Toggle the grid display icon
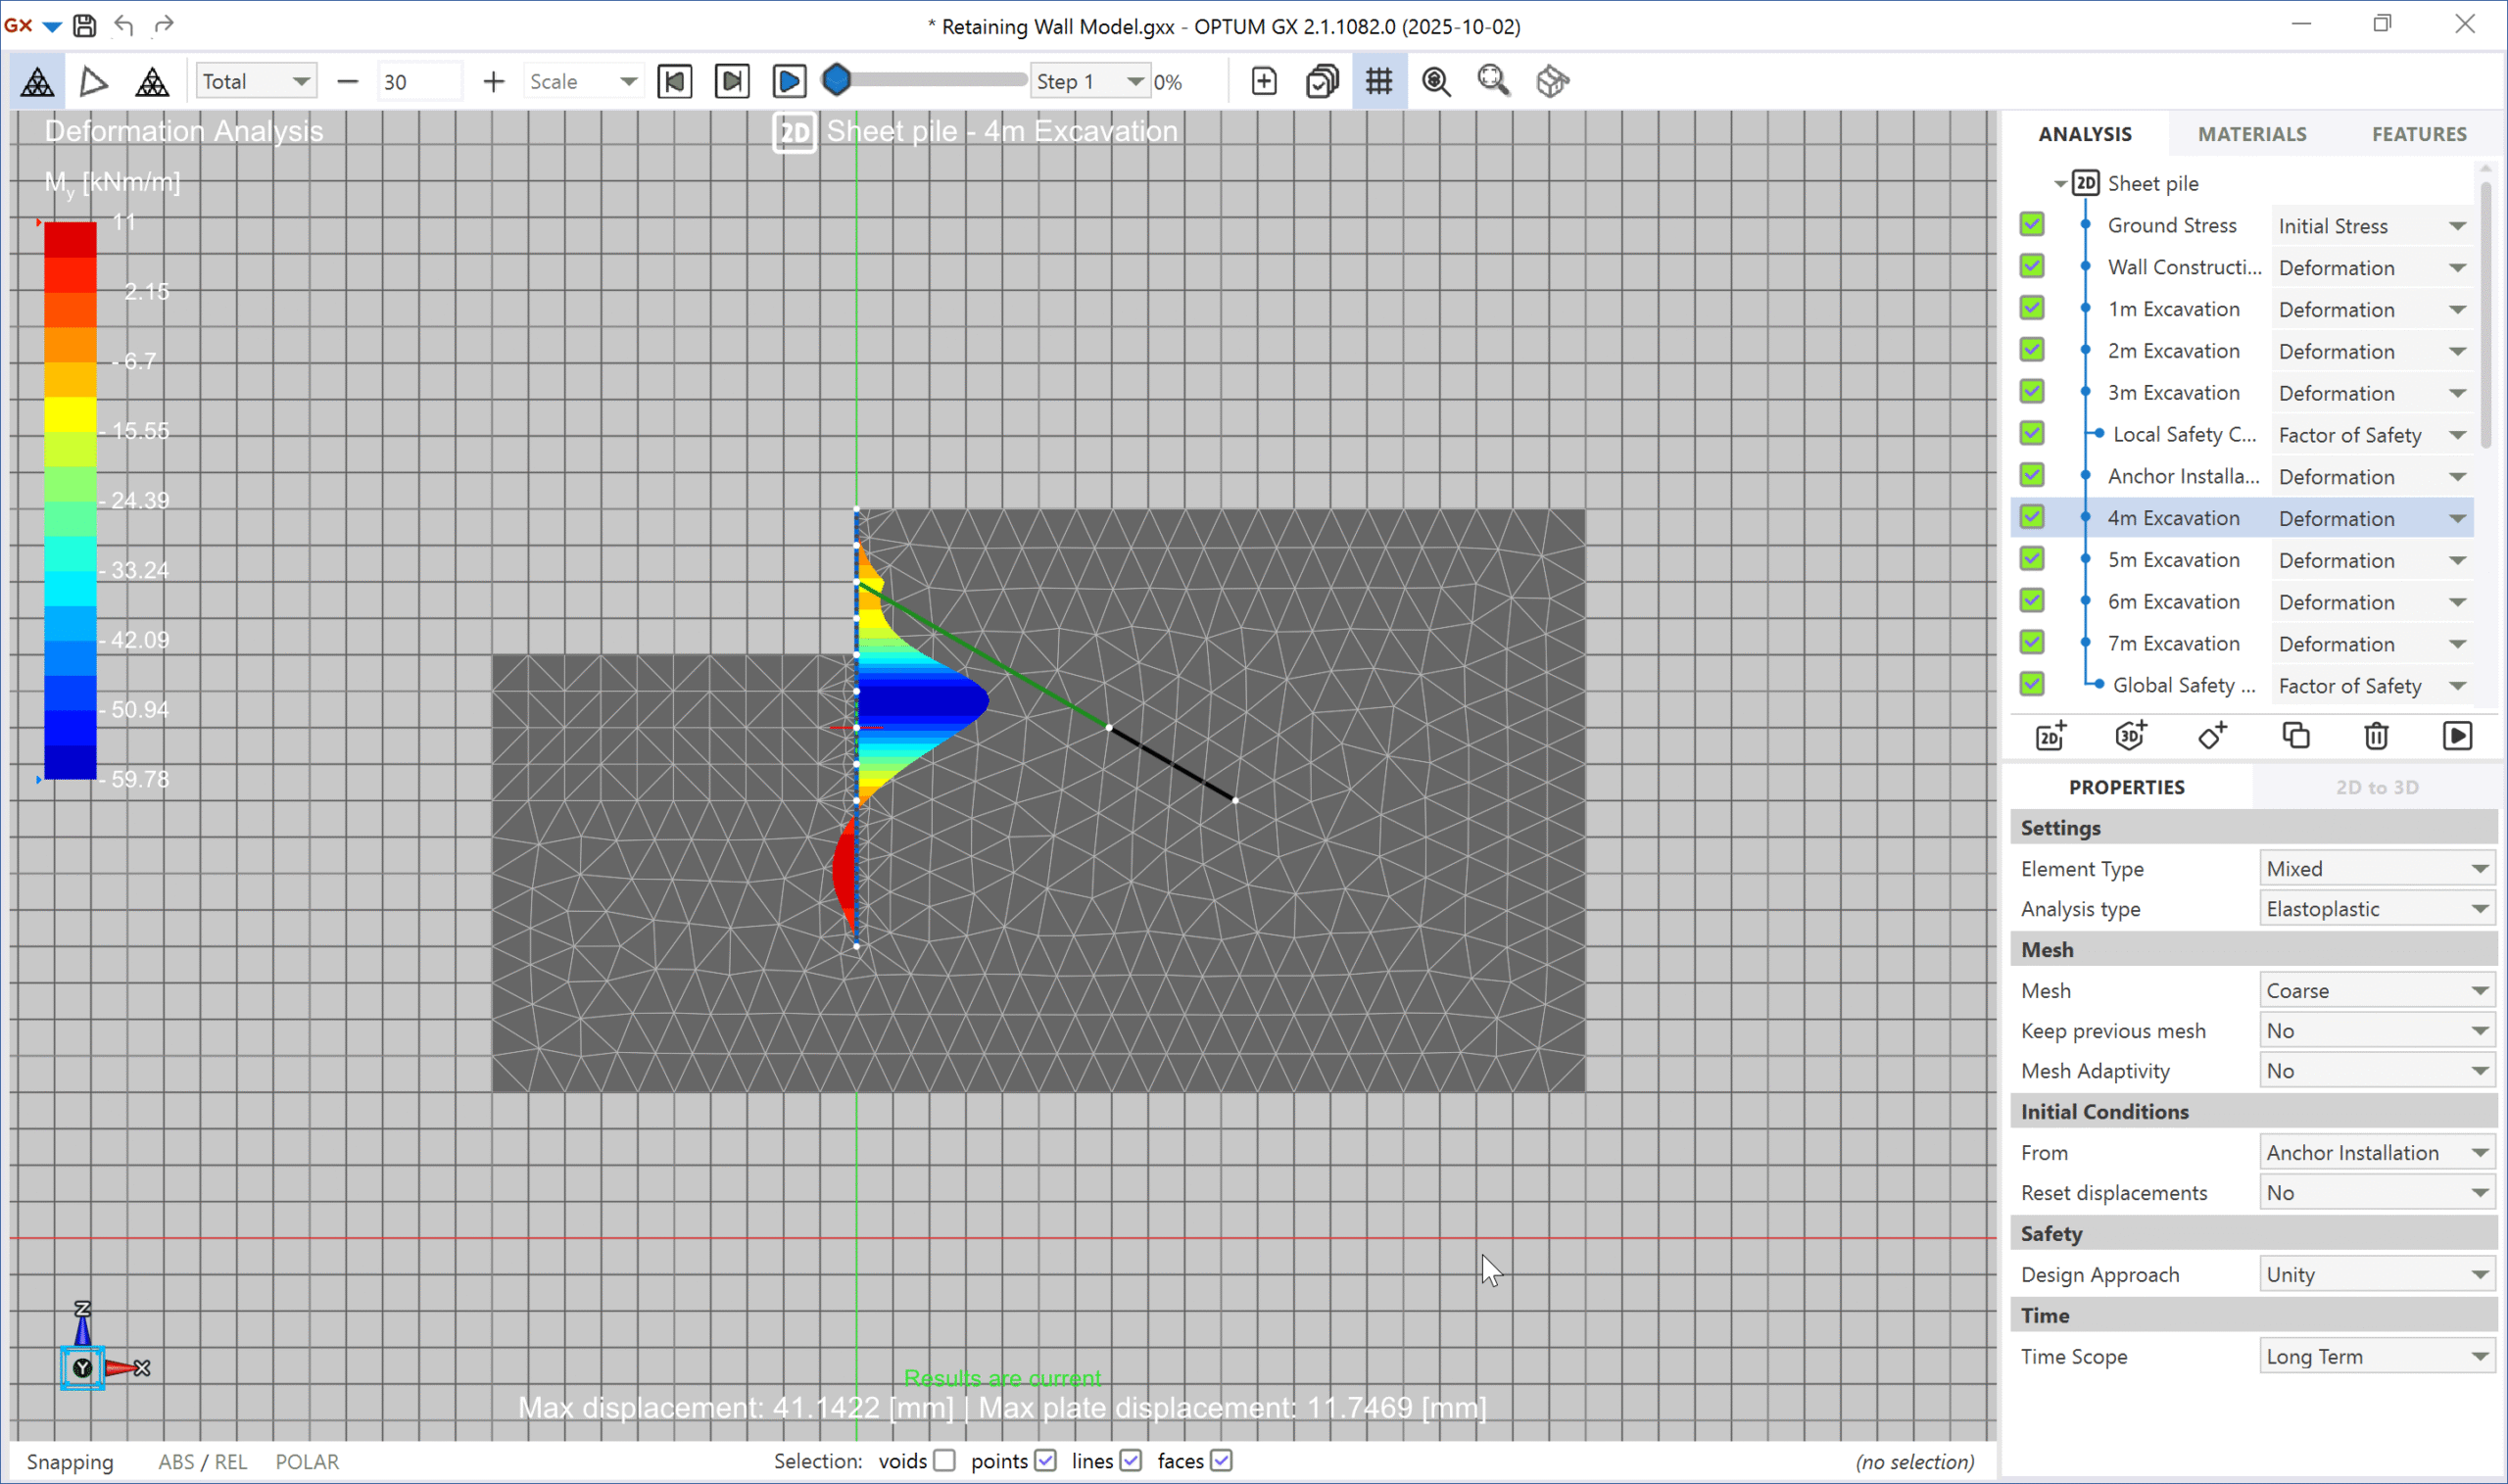2508x1484 pixels. point(1379,82)
